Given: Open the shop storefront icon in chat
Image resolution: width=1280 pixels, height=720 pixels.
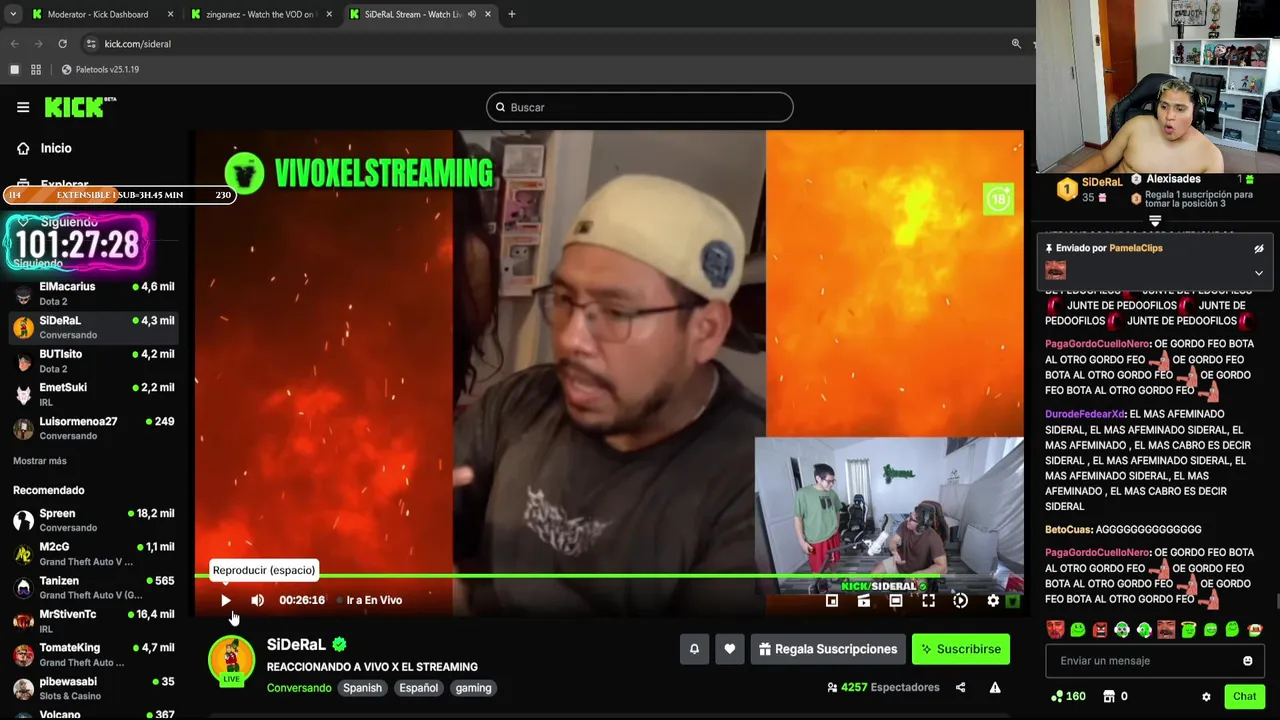Looking at the screenshot, I should (1109, 696).
